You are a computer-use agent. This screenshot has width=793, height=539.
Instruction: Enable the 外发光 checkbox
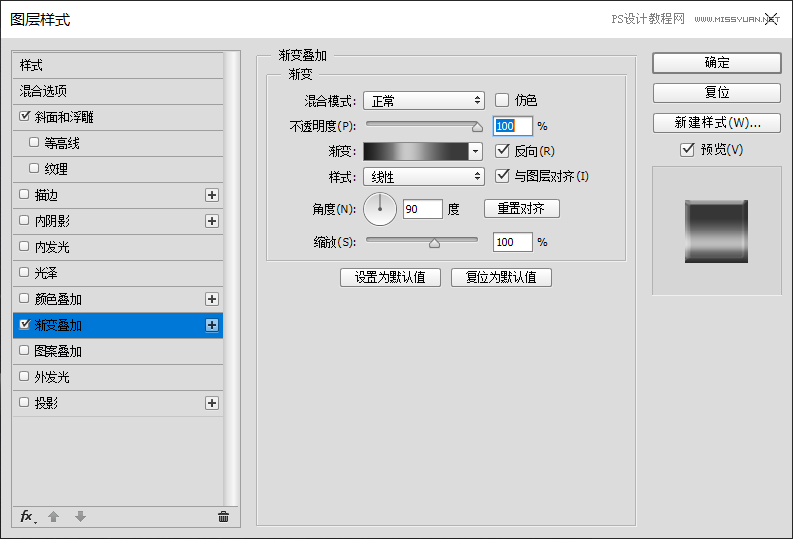coord(24,376)
